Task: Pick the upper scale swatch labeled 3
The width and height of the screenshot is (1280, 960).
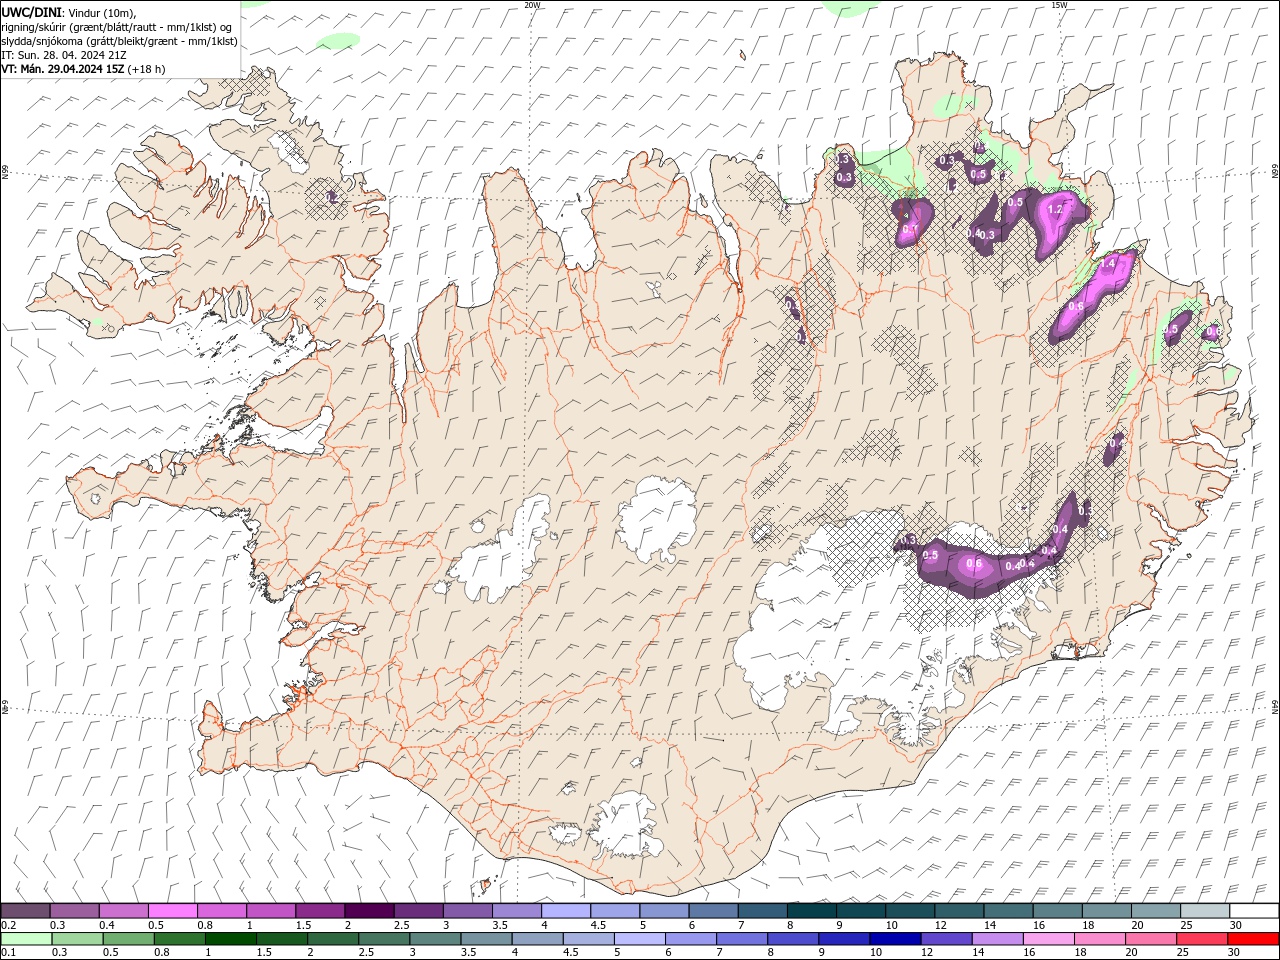Action: tap(467, 910)
